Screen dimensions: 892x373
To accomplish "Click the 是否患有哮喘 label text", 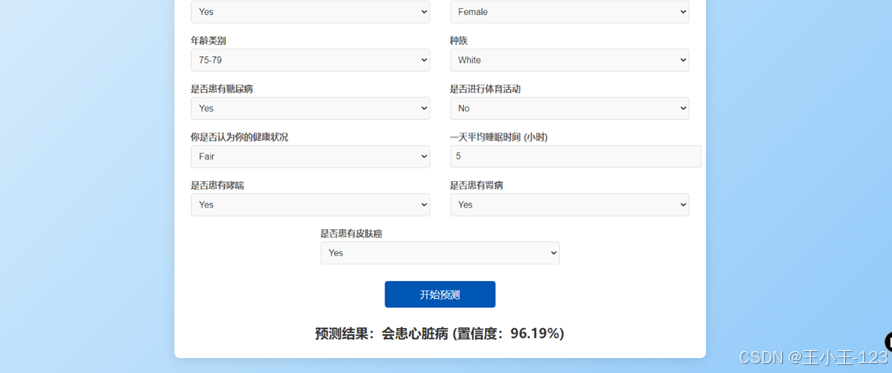I will 217,186.
